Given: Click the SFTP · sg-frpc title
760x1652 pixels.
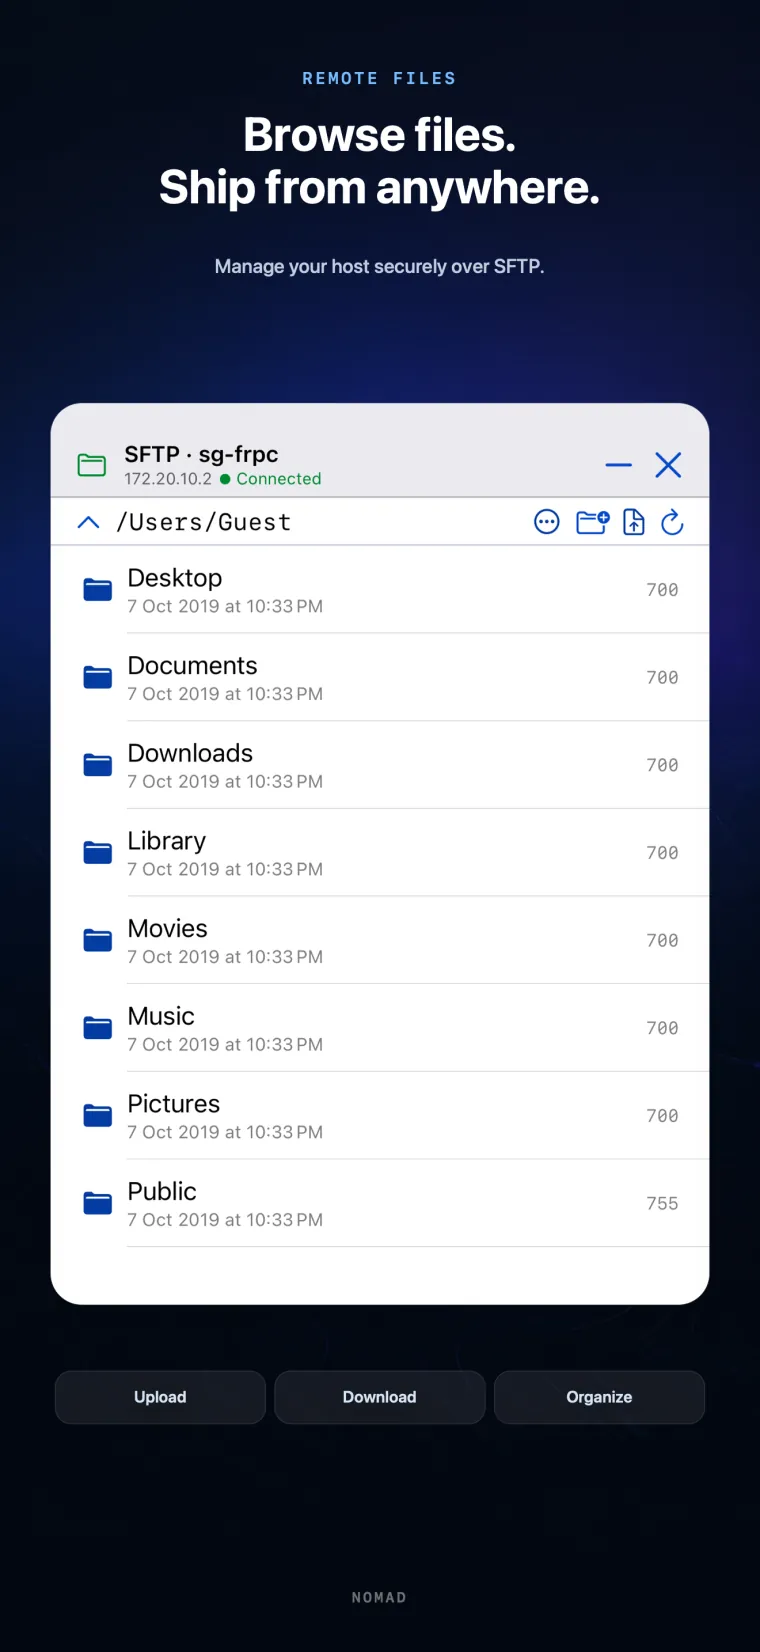Looking at the screenshot, I should [x=201, y=454].
